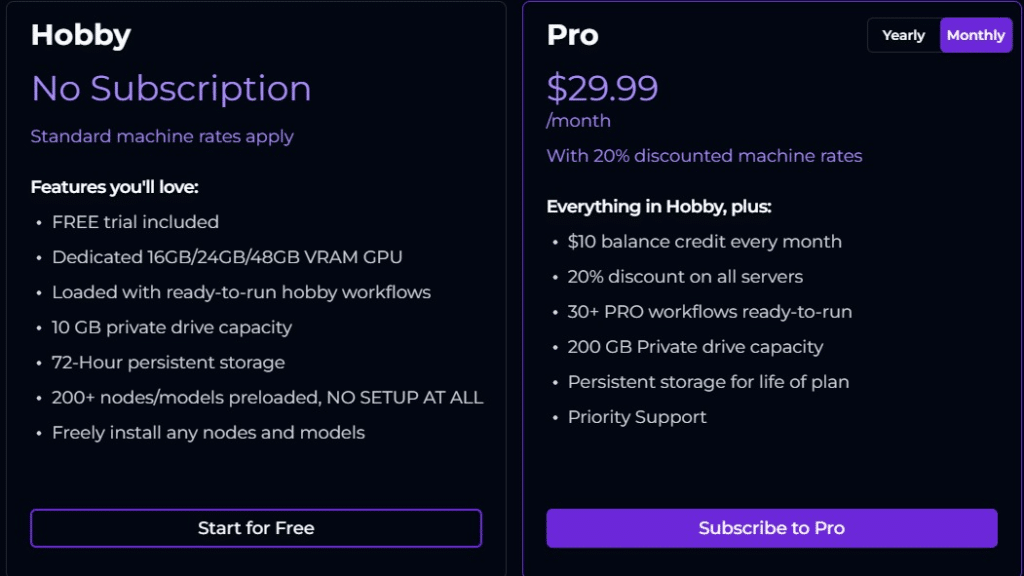Click the 200+ nodes/models preloaded item
Screen dimensions: 1024x576
[267, 398]
